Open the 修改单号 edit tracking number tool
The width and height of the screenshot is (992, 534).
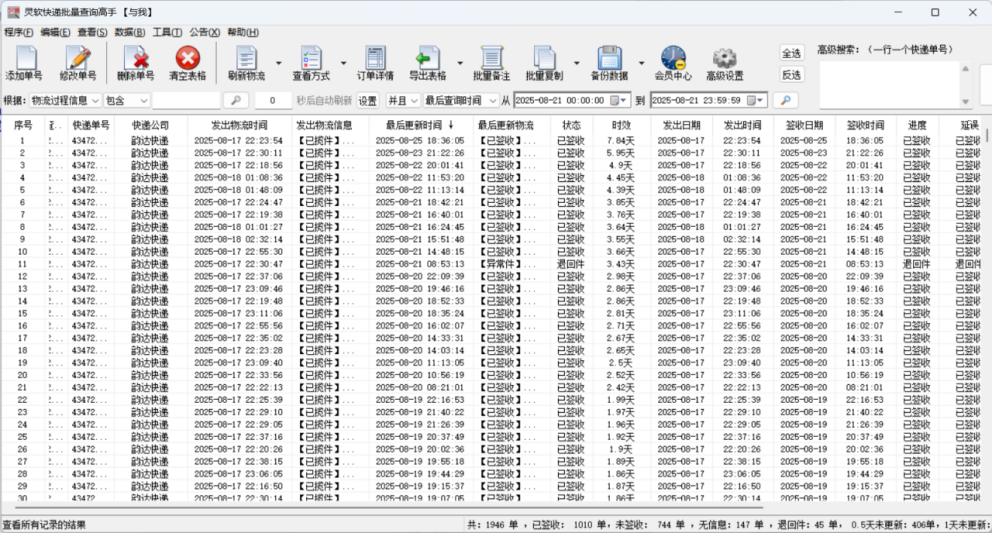coord(78,63)
